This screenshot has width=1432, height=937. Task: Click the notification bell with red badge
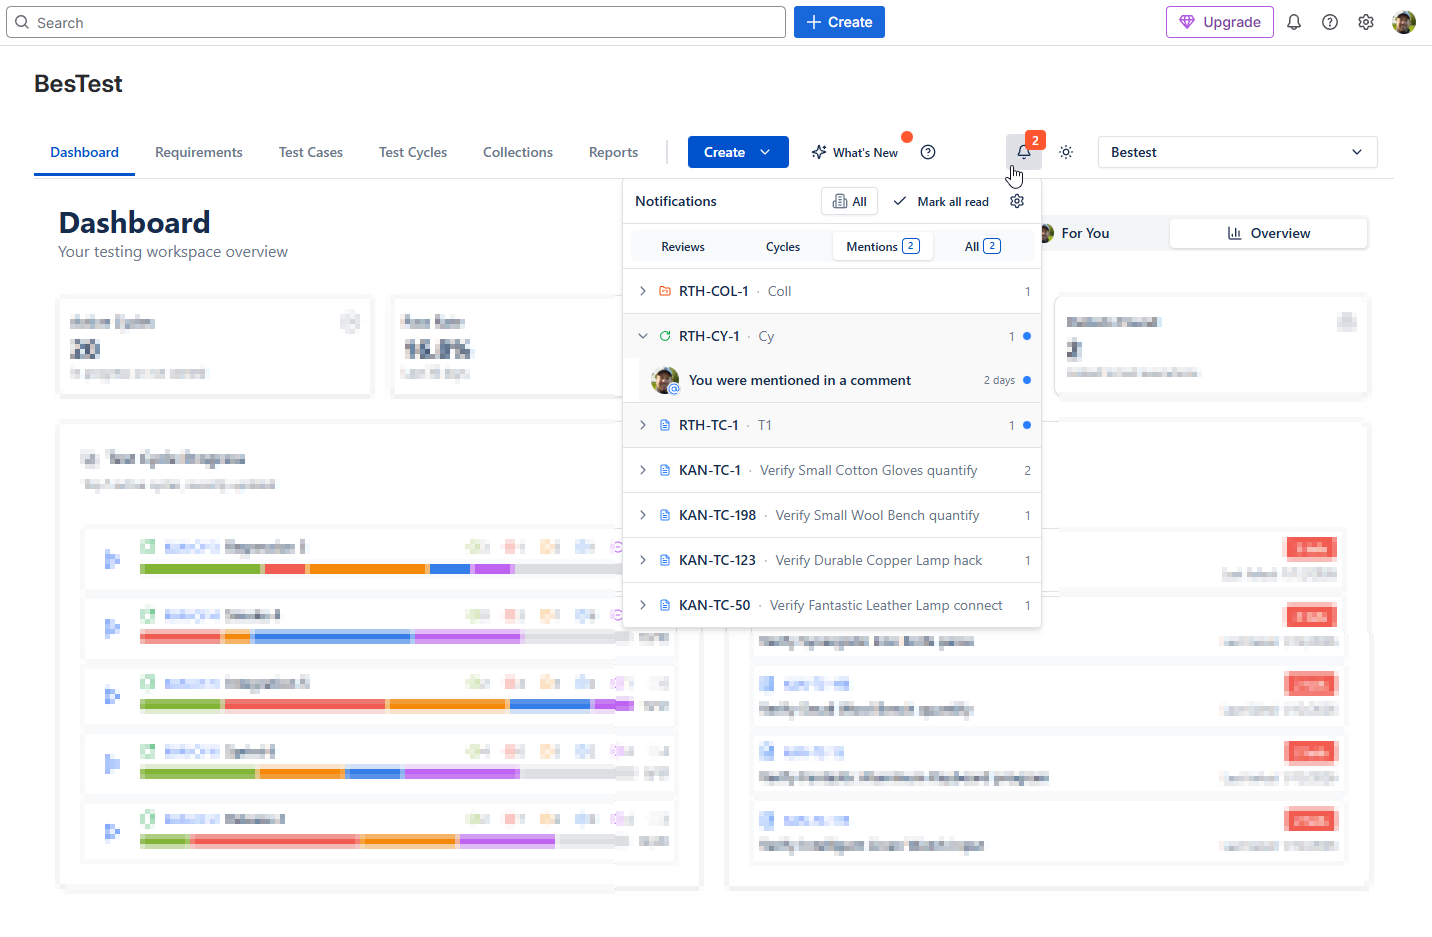[1024, 152]
